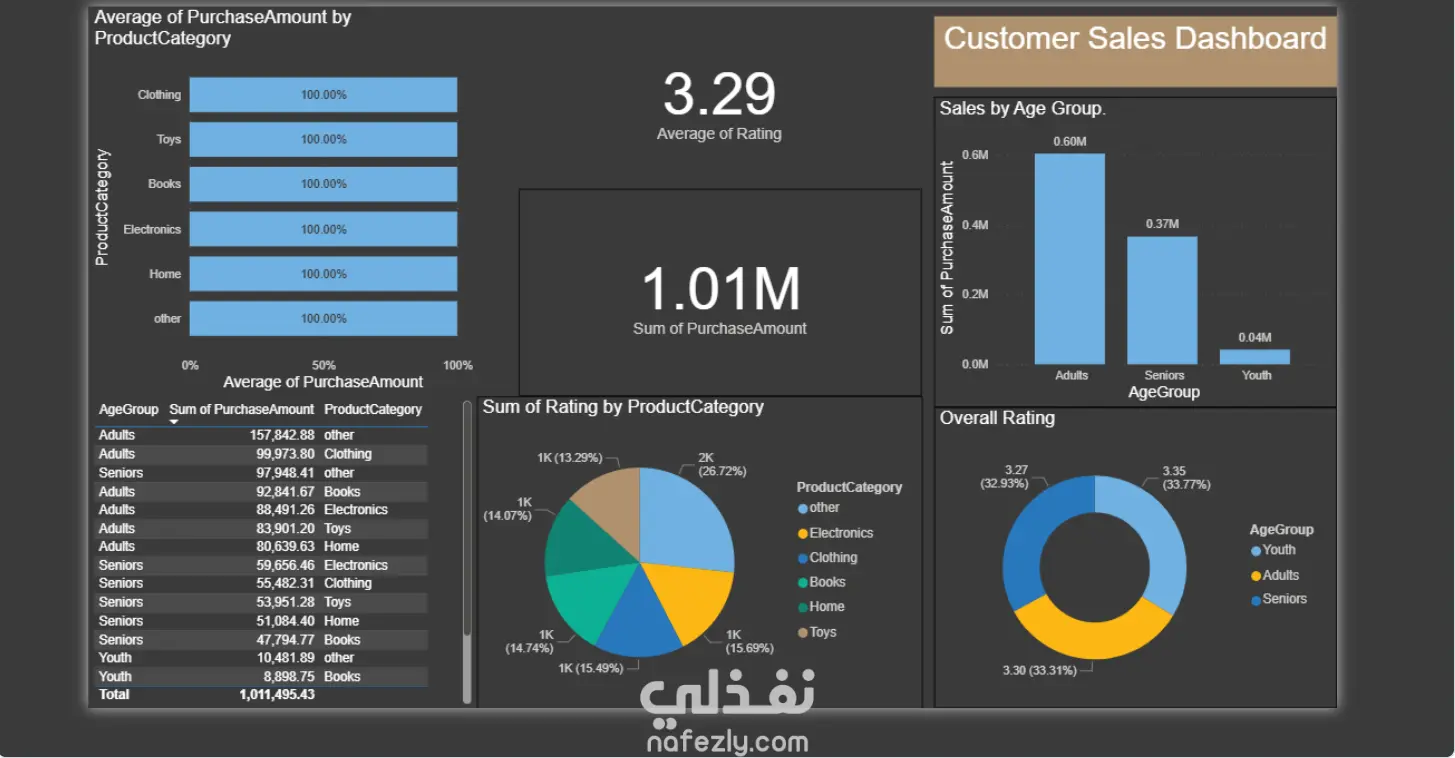
Task: Select the Electronics legend swatch
Action: (803, 534)
